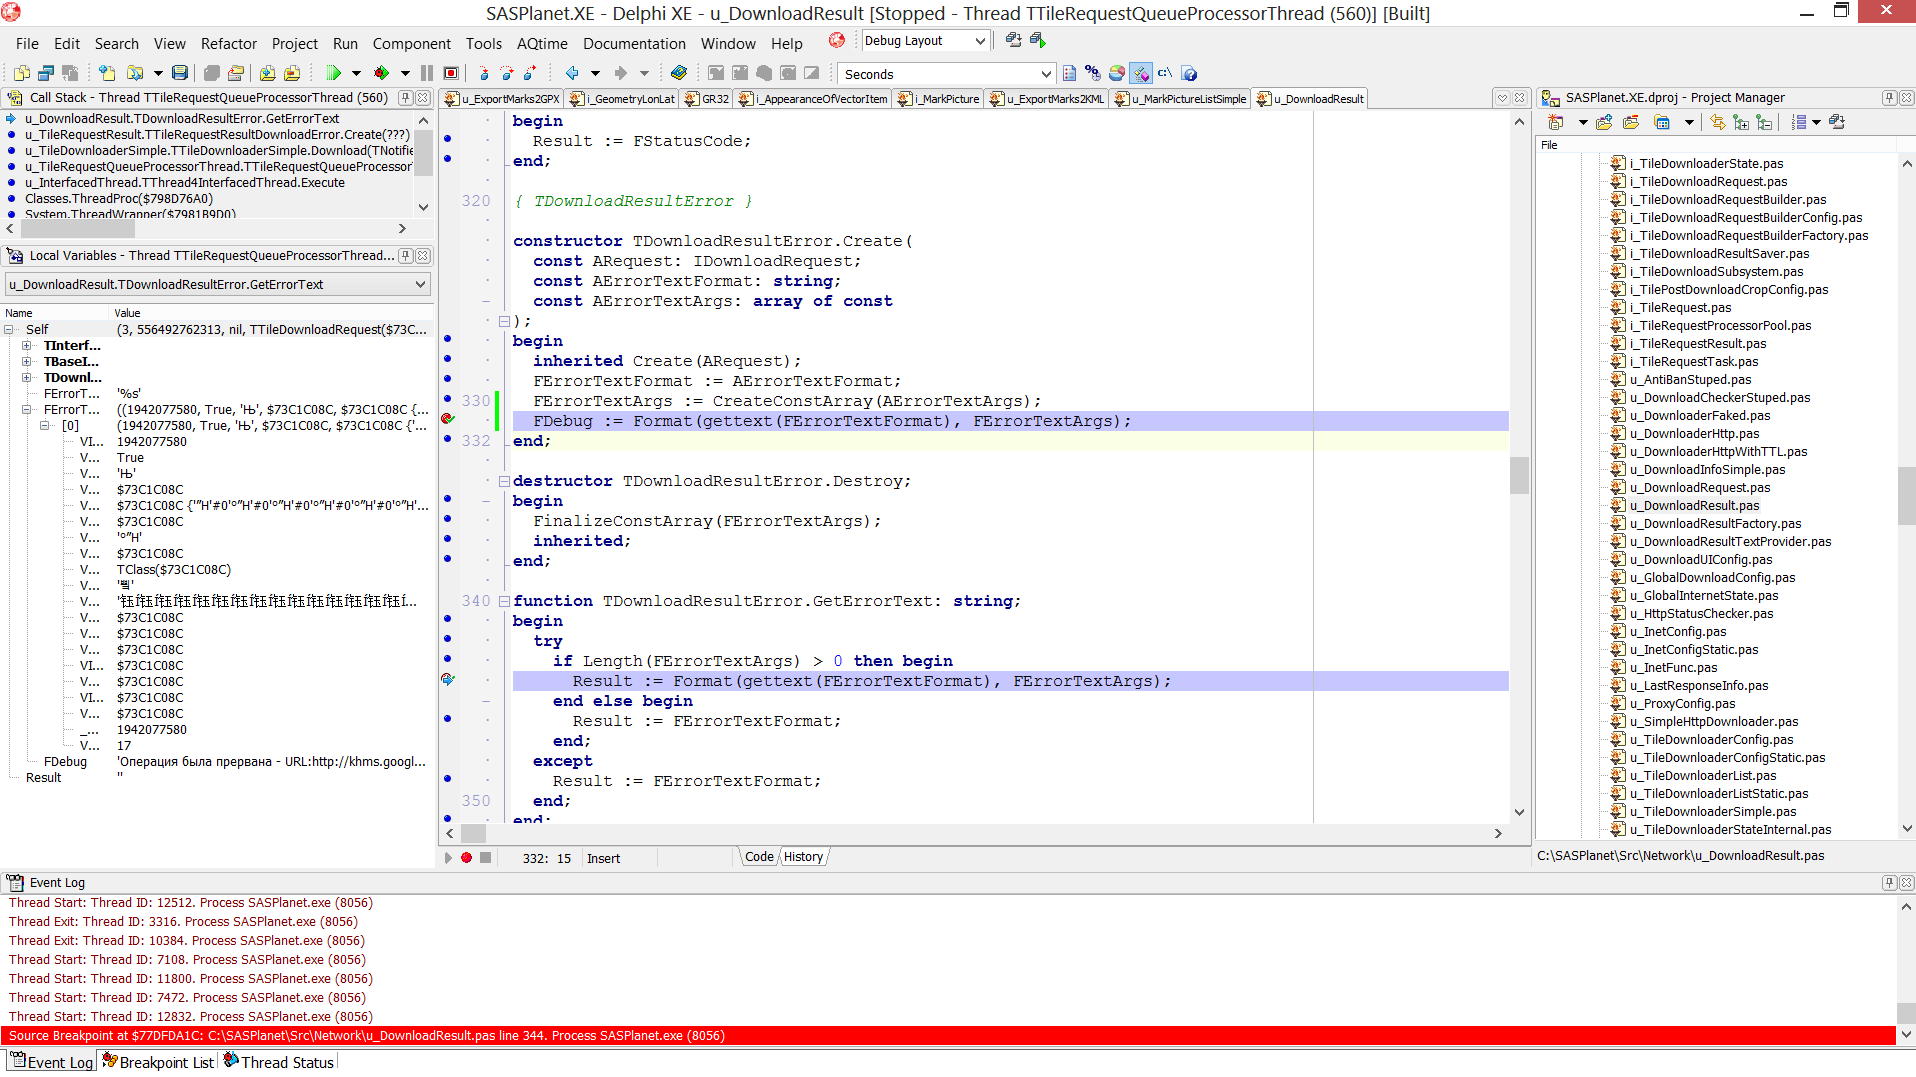Open the Debug Layout dropdown
The height and width of the screenshot is (1077, 1916).
980,41
